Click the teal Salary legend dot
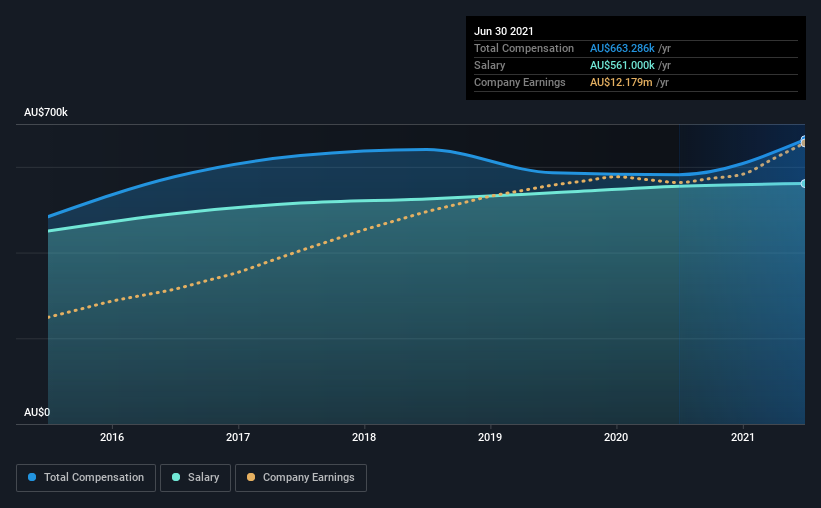This screenshot has height=508, width=821. click(x=176, y=477)
